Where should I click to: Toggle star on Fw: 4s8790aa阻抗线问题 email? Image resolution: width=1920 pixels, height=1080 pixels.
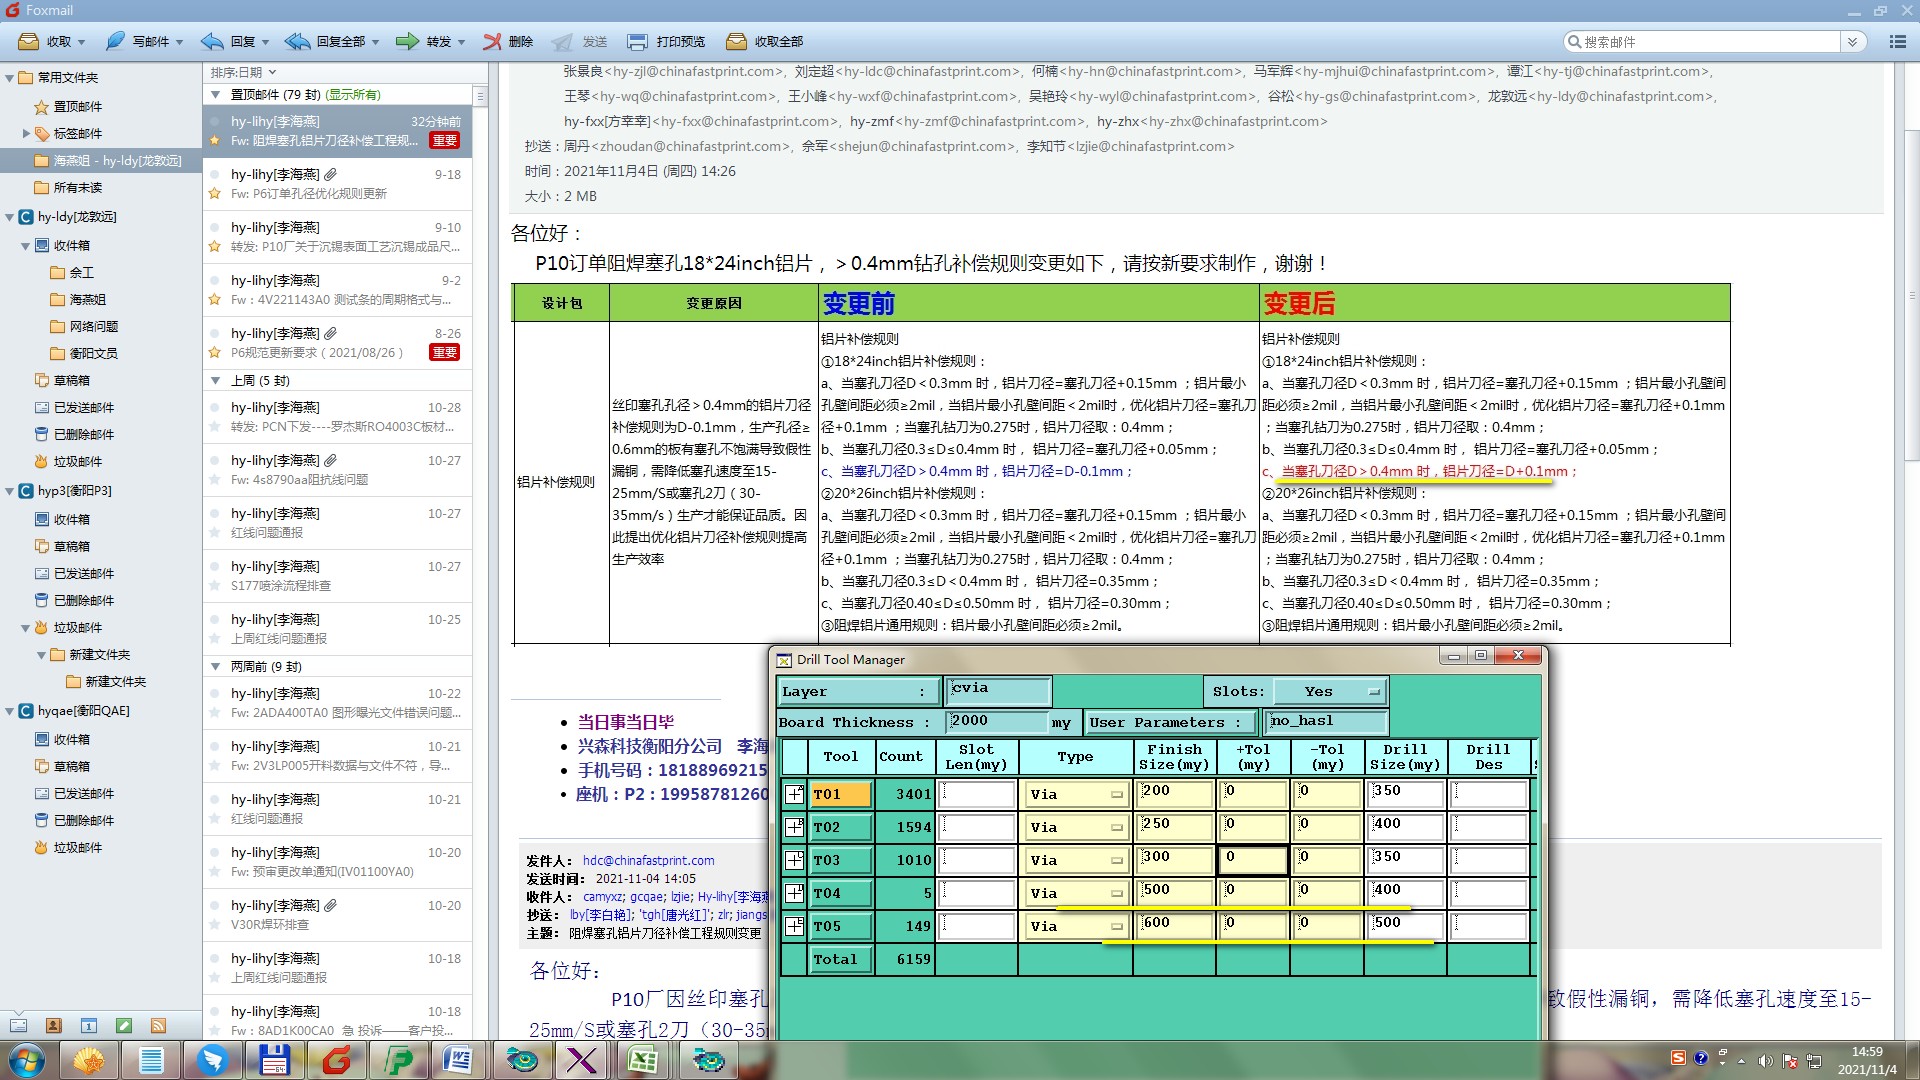coord(214,480)
